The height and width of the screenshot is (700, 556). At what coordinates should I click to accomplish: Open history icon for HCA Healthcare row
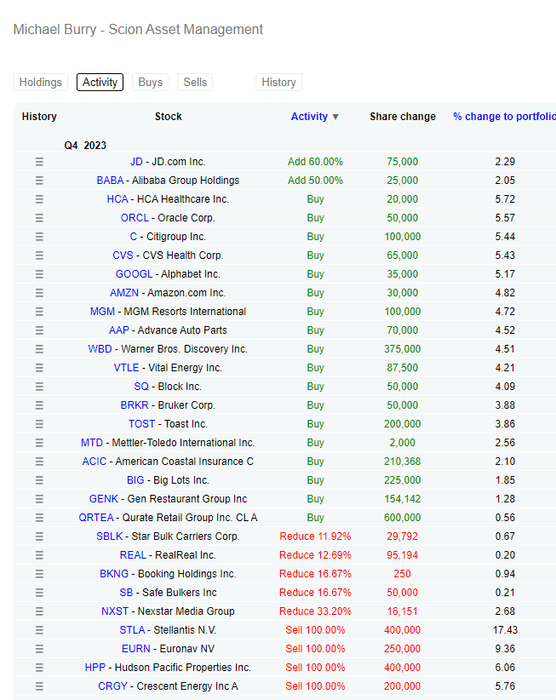coord(39,199)
